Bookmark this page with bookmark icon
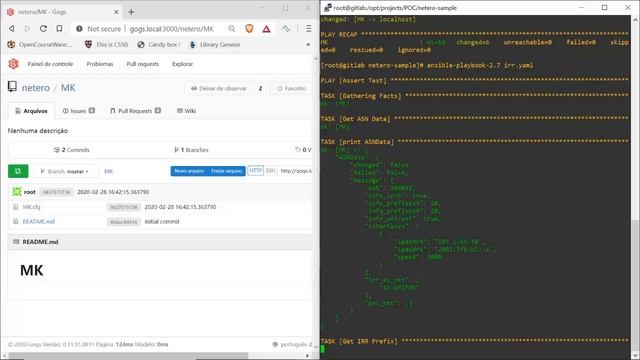Viewport: 640px width, 360px height. coord(59,29)
